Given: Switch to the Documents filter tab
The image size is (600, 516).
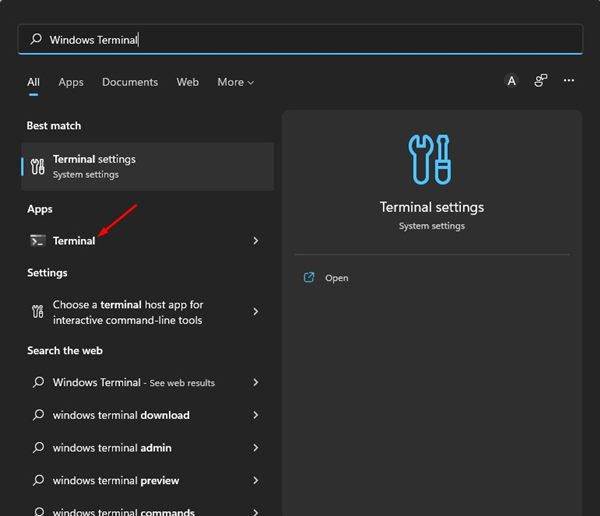Looking at the screenshot, I should 130,82.
